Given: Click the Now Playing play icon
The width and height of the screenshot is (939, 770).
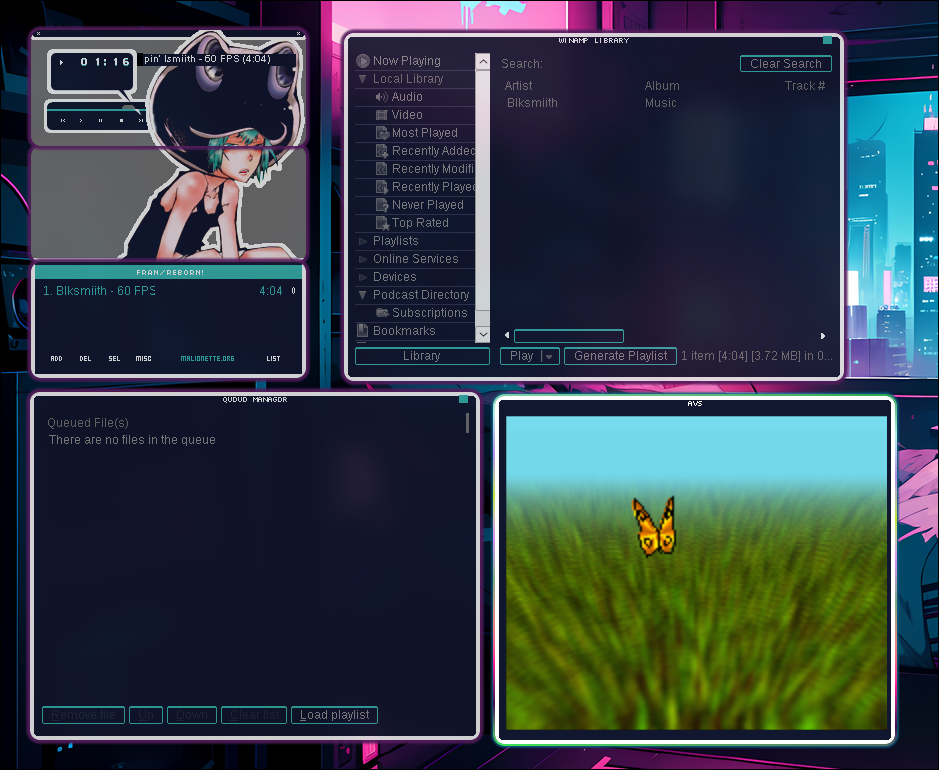Looking at the screenshot, I should pos(363,60).
